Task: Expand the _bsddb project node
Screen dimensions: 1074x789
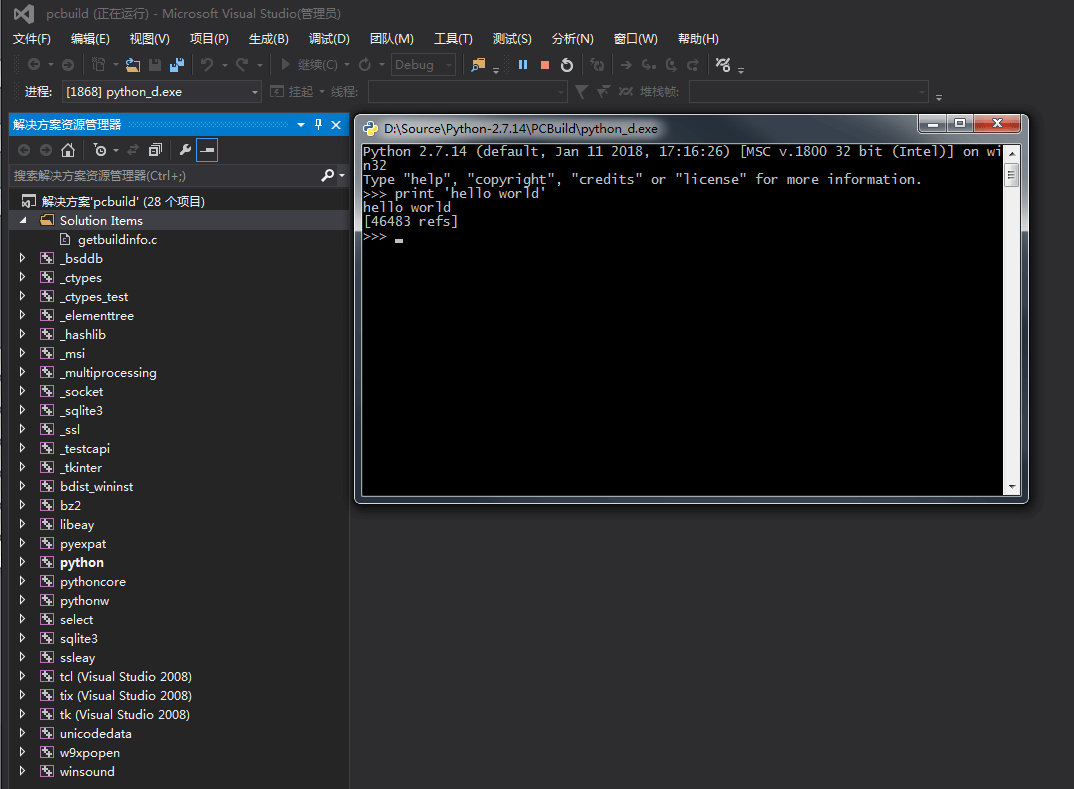Action: (23, 258)
